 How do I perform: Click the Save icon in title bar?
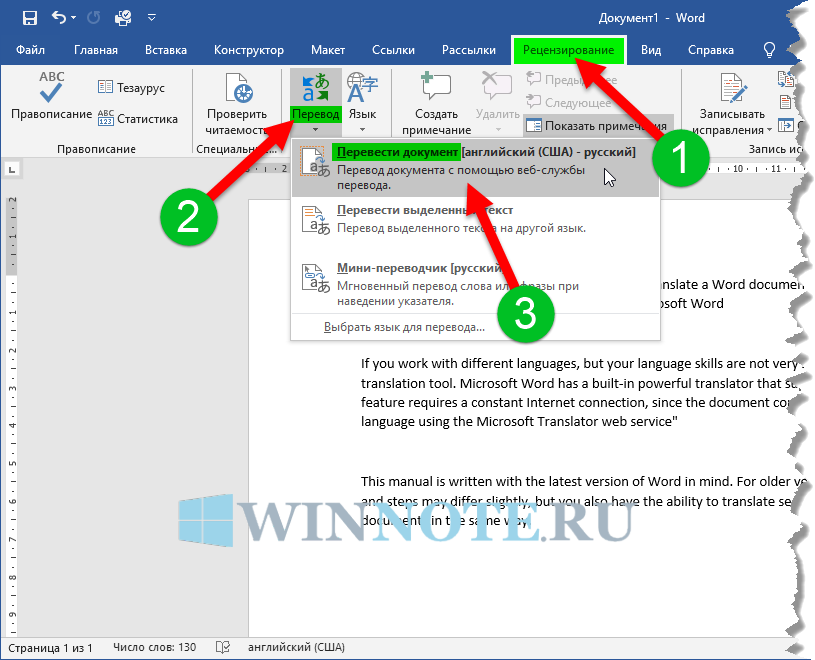(x=29, y=18)
